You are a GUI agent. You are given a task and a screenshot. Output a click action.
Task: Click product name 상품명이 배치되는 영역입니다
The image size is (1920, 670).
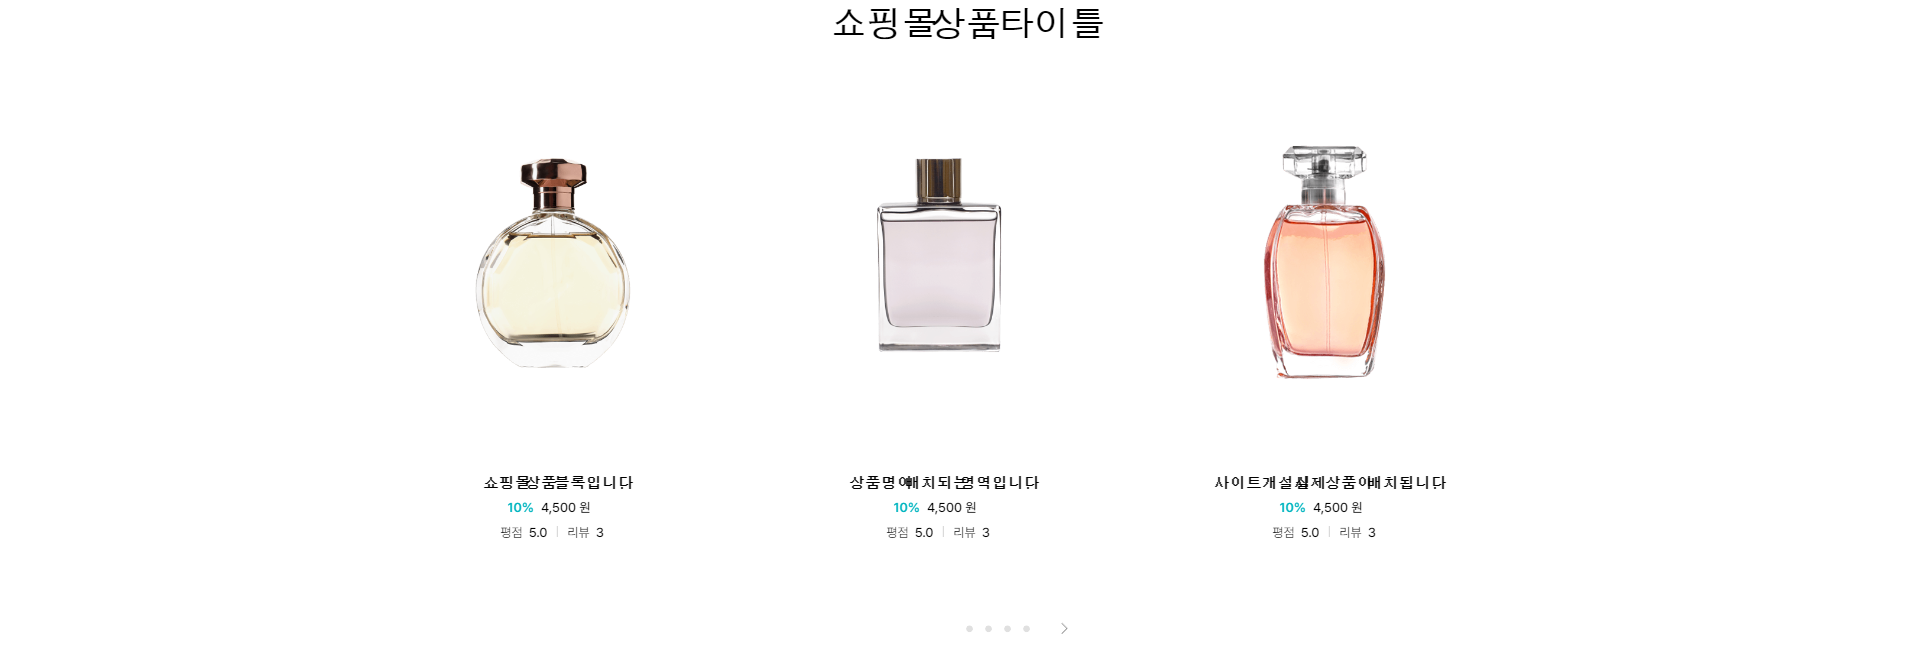point(944,483)
